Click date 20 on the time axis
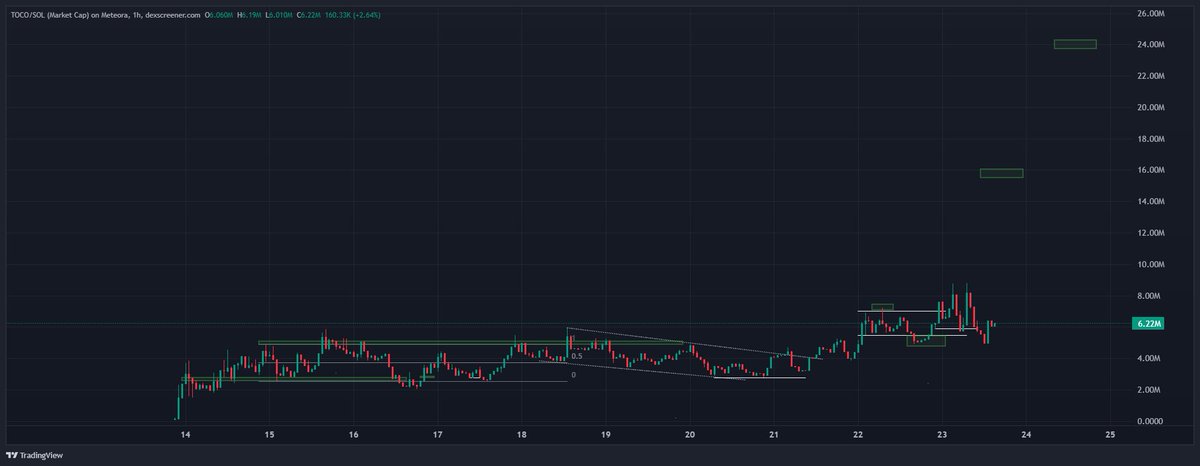 [x=690, y=436]
